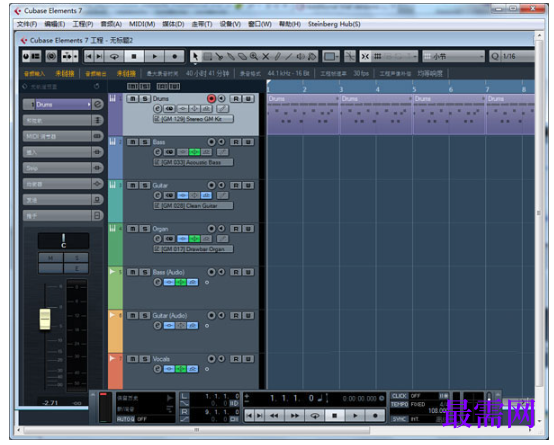Open Organ Drawbar Organ program selector
The width and height of the screenshot is (554, 445).
193,249
